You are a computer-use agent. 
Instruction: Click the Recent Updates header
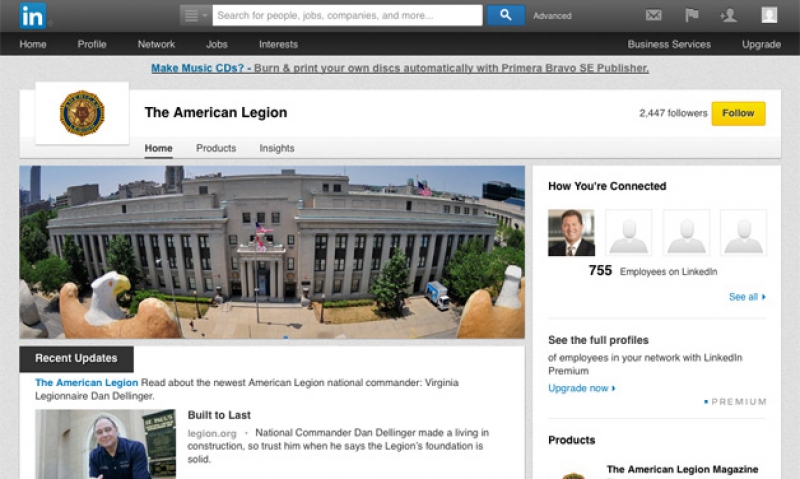pos(77,359)
